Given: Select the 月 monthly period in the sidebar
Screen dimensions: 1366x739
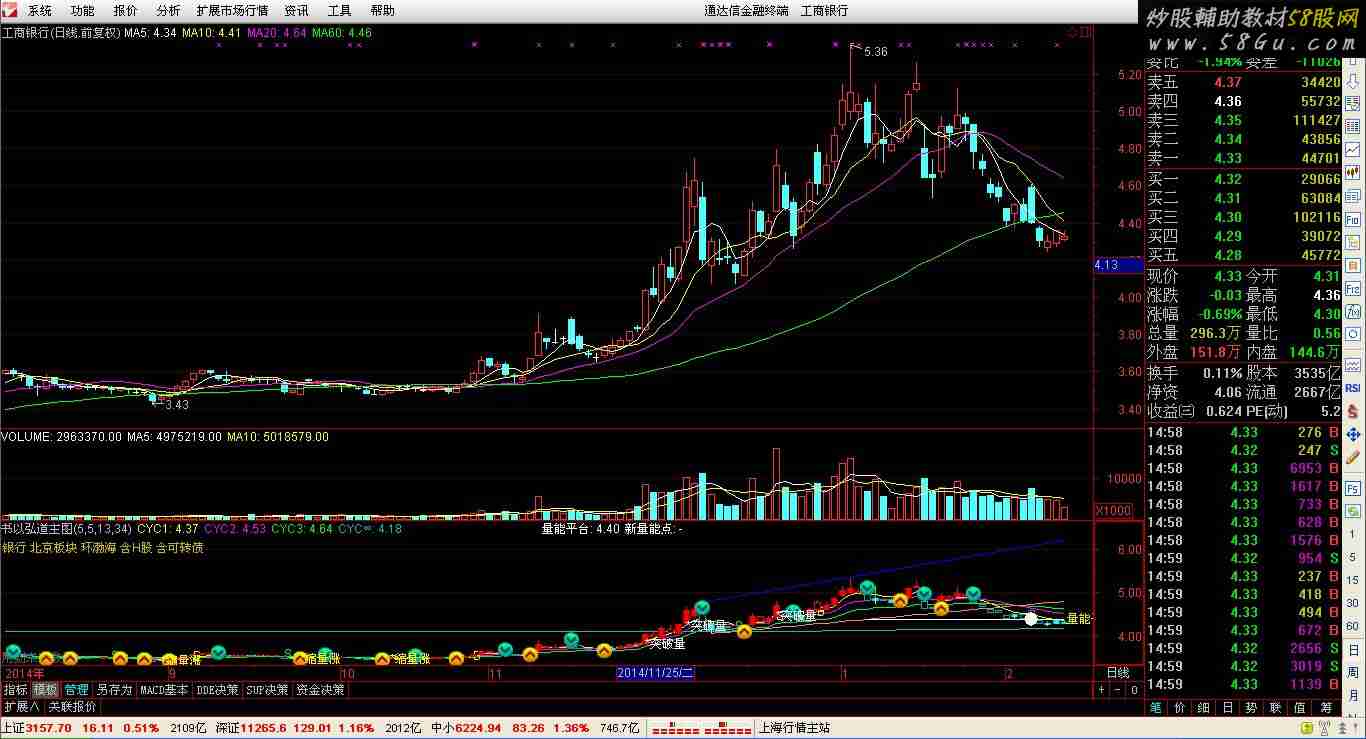Looking at the screenshot, I should pos(1353,695).
